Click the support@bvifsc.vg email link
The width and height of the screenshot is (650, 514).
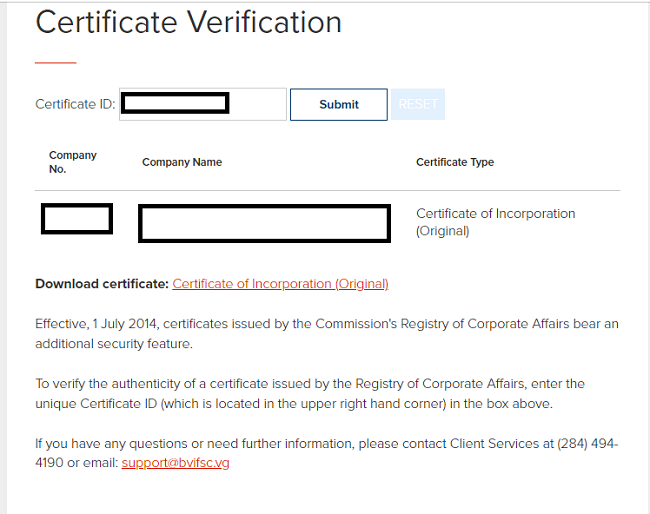coord(175,463)
